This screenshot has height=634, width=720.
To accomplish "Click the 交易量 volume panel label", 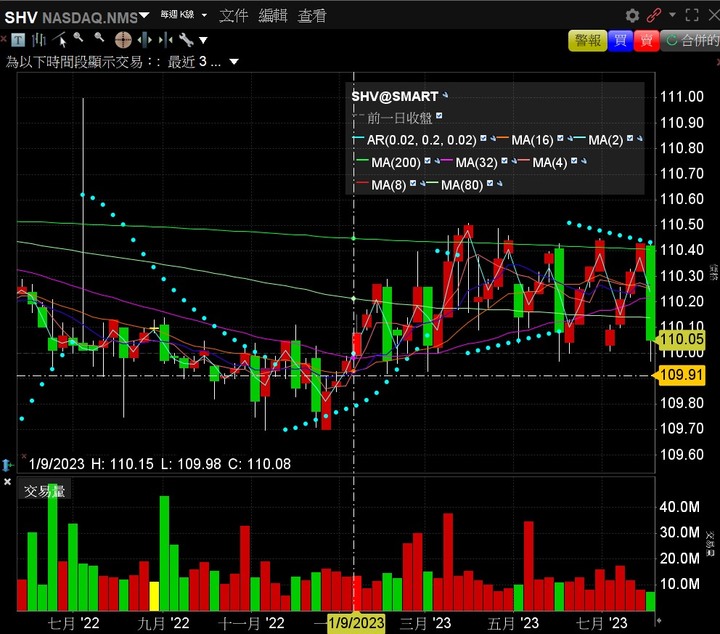I will tap(44, 491).
